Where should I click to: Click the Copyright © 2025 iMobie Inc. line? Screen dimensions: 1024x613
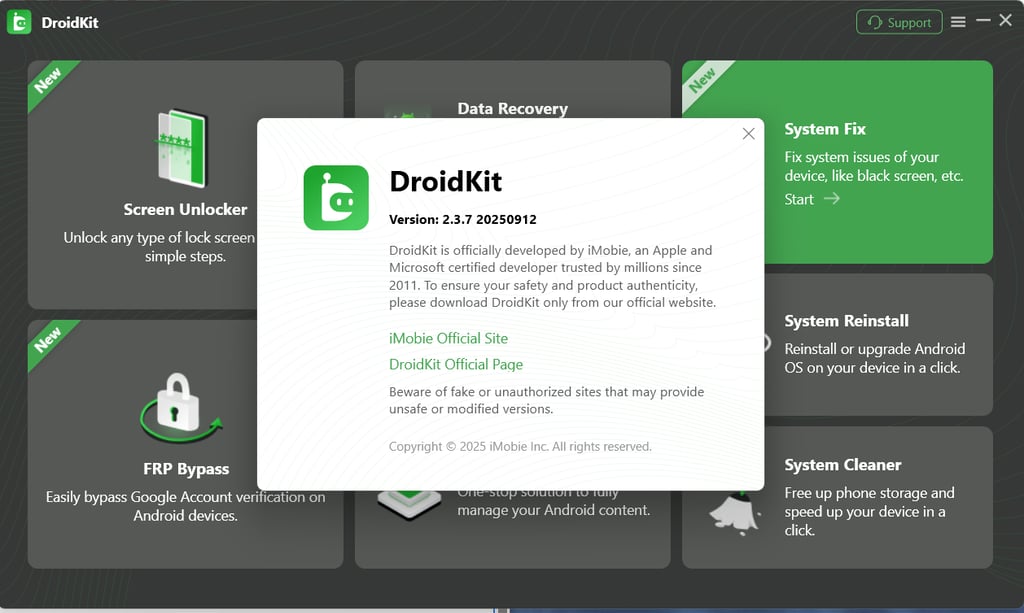(520, 447)
